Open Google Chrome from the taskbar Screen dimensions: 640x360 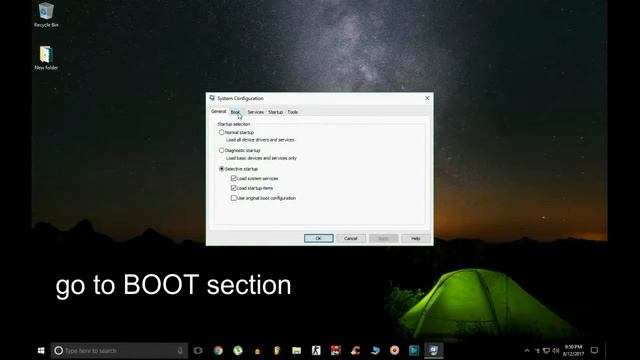coord(218,351)
